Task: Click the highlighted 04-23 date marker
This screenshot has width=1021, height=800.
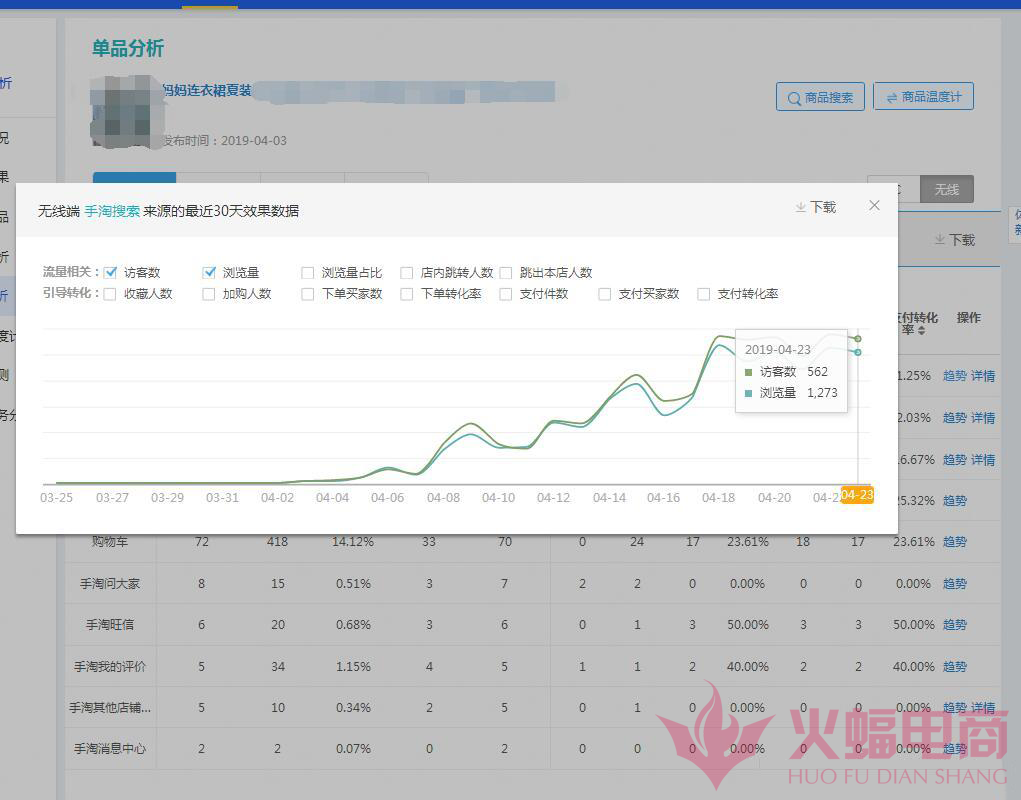Action: click(x=857, y=496)
